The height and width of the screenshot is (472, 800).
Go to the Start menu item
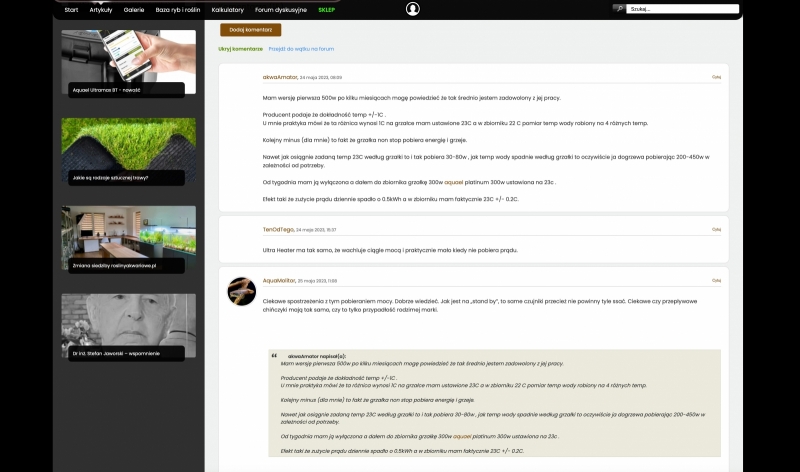[x=71, y=10]
